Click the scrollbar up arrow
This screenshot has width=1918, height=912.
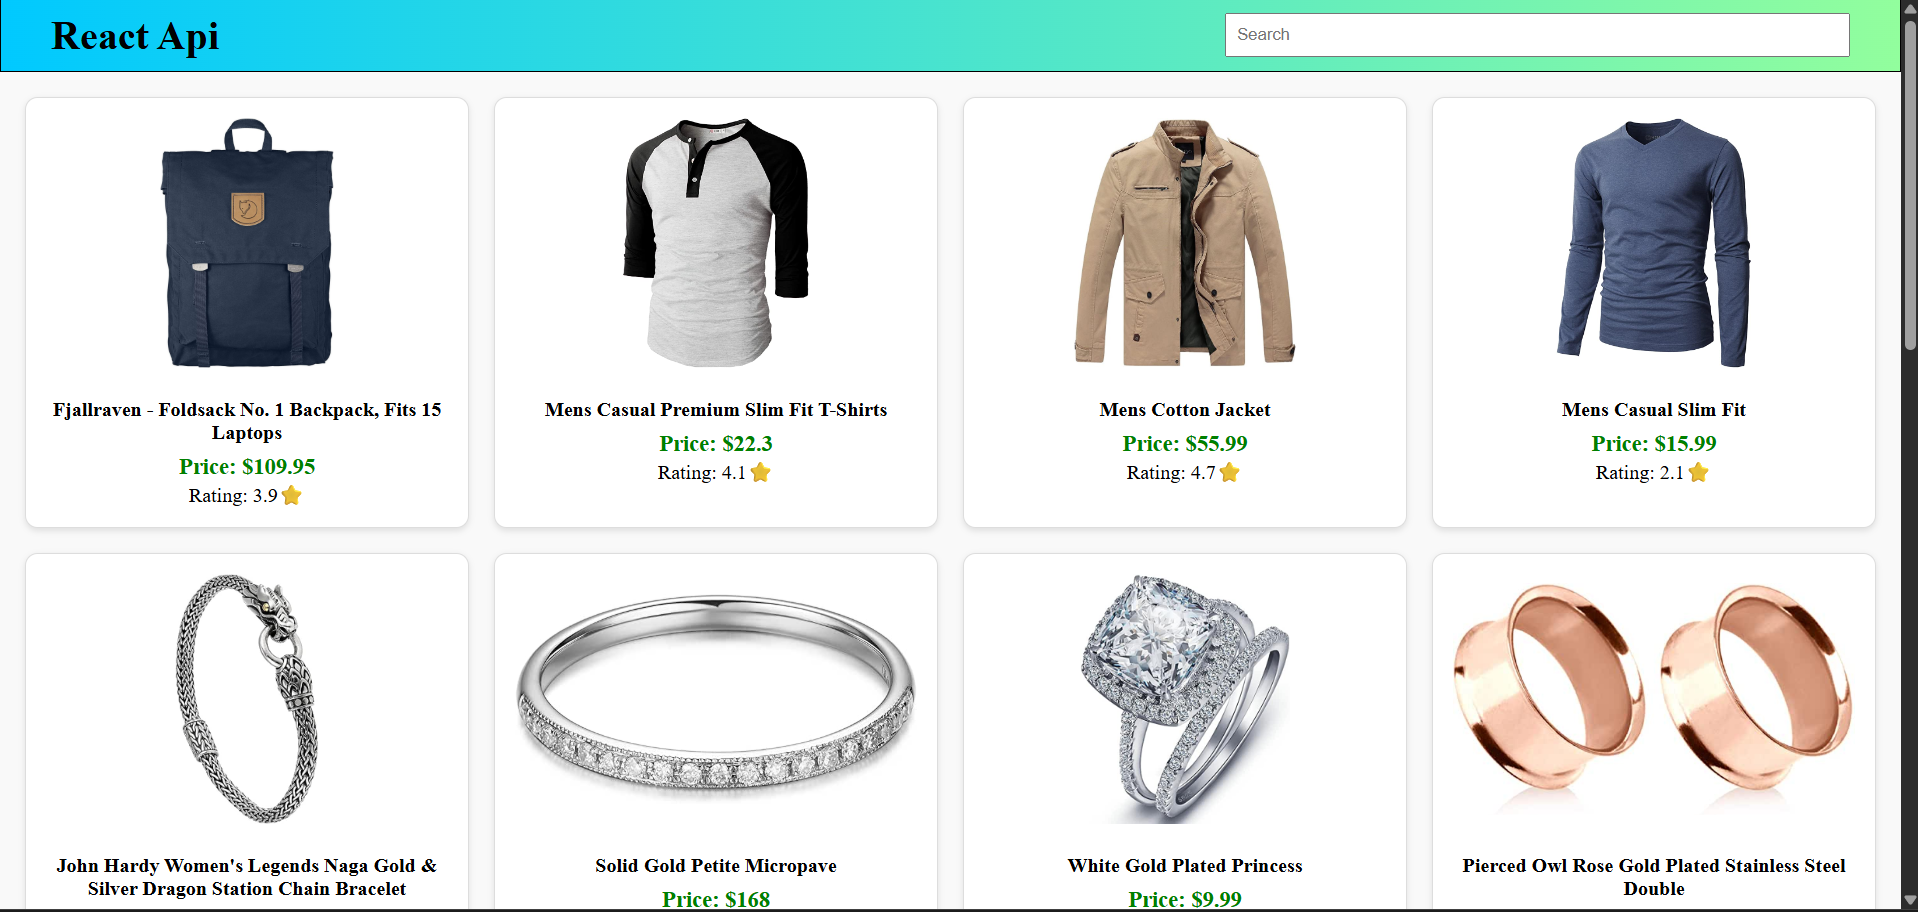pyautogui.click(x=1910, y=9)
